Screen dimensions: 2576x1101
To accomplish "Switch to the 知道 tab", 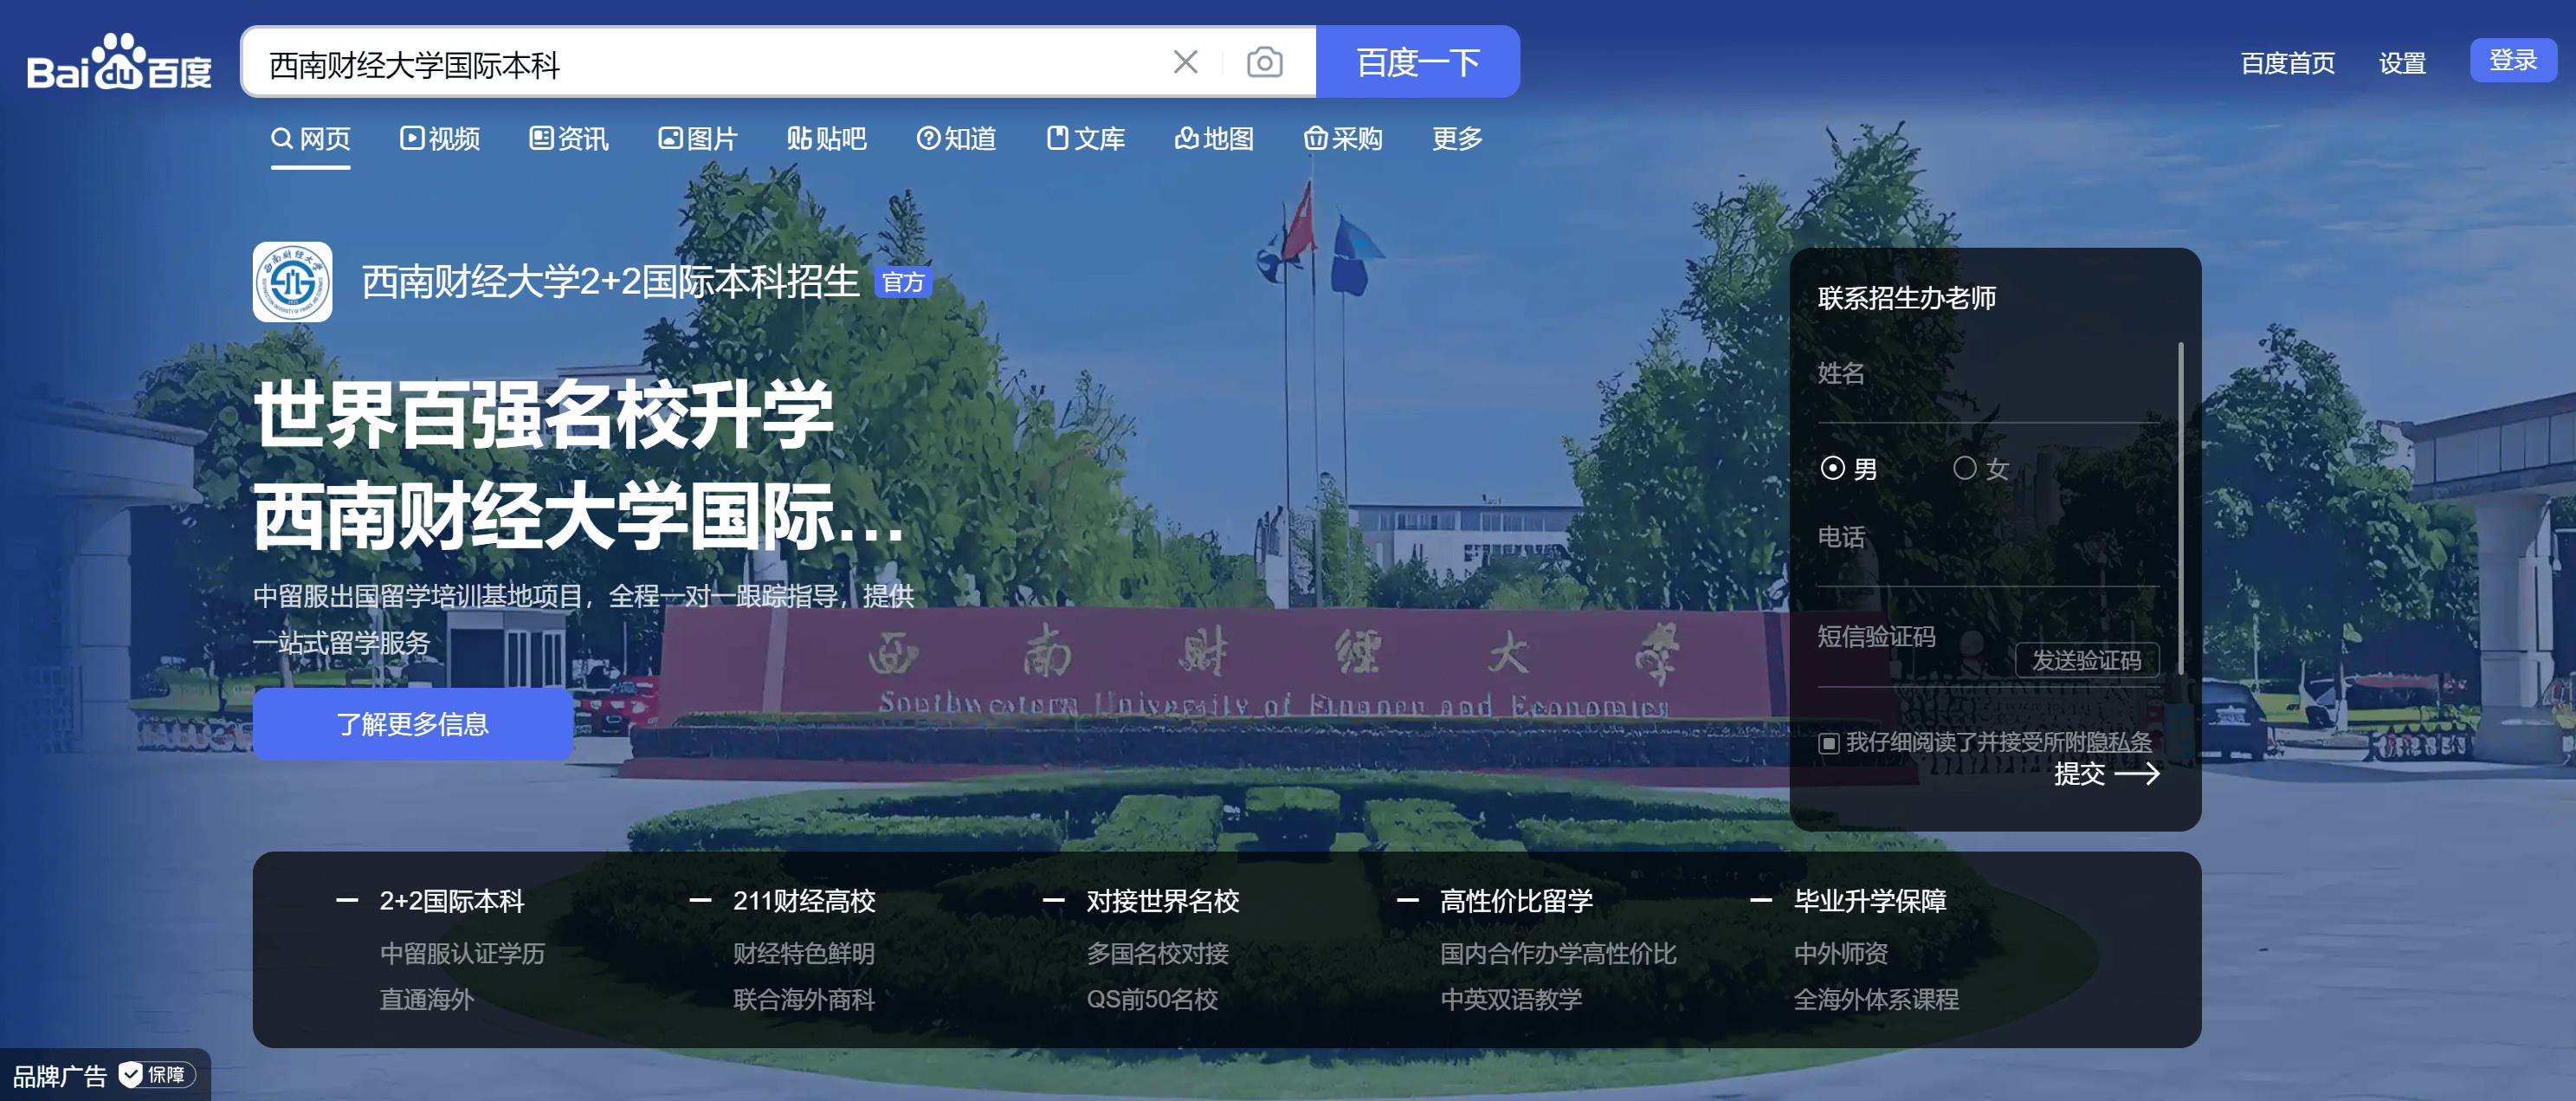I will [x=956, y=139].
